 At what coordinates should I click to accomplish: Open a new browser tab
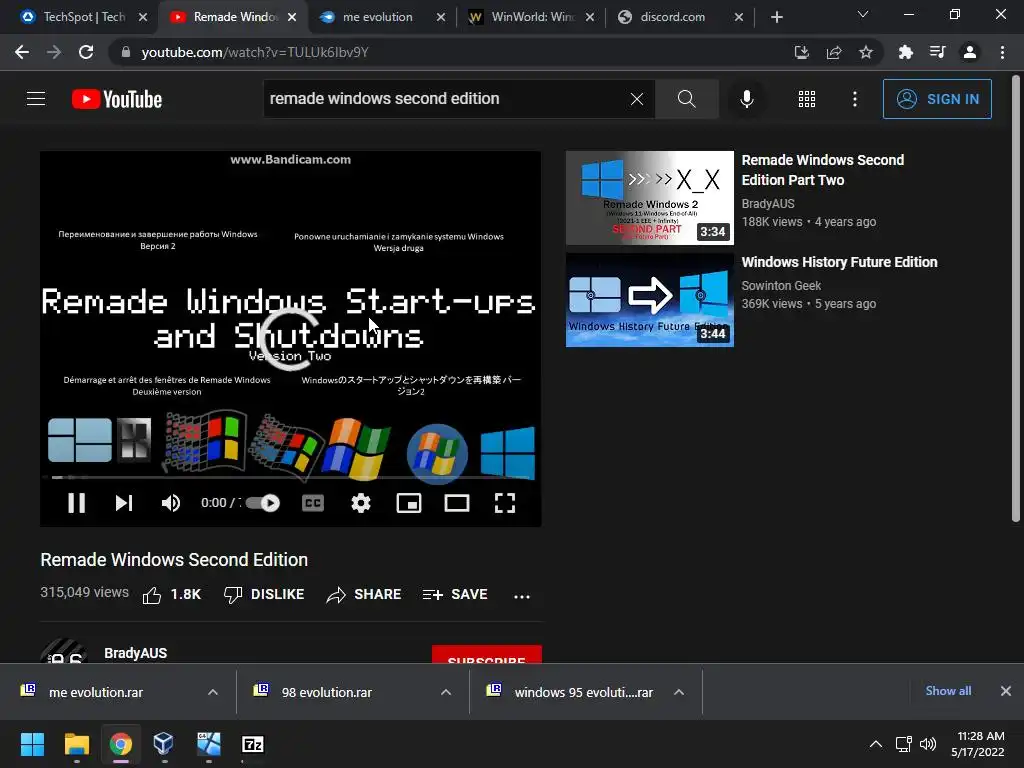point(776,17)
